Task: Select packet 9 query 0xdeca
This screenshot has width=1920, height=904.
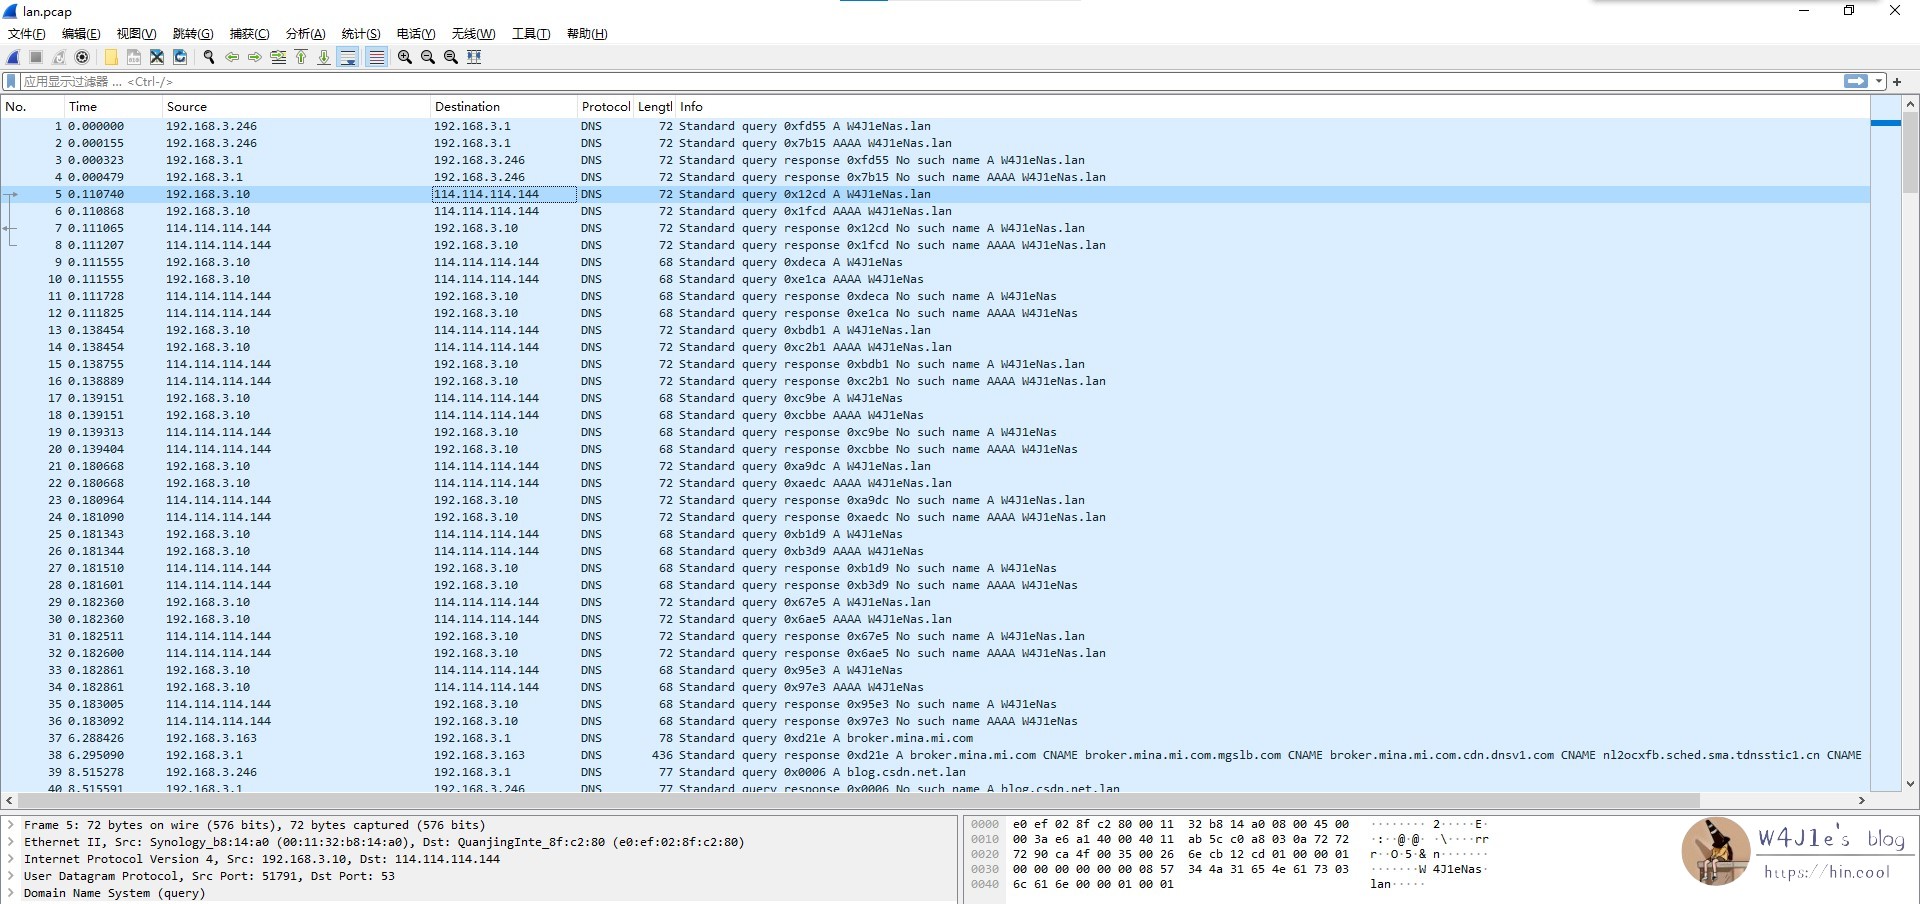Action: (935, 262)
